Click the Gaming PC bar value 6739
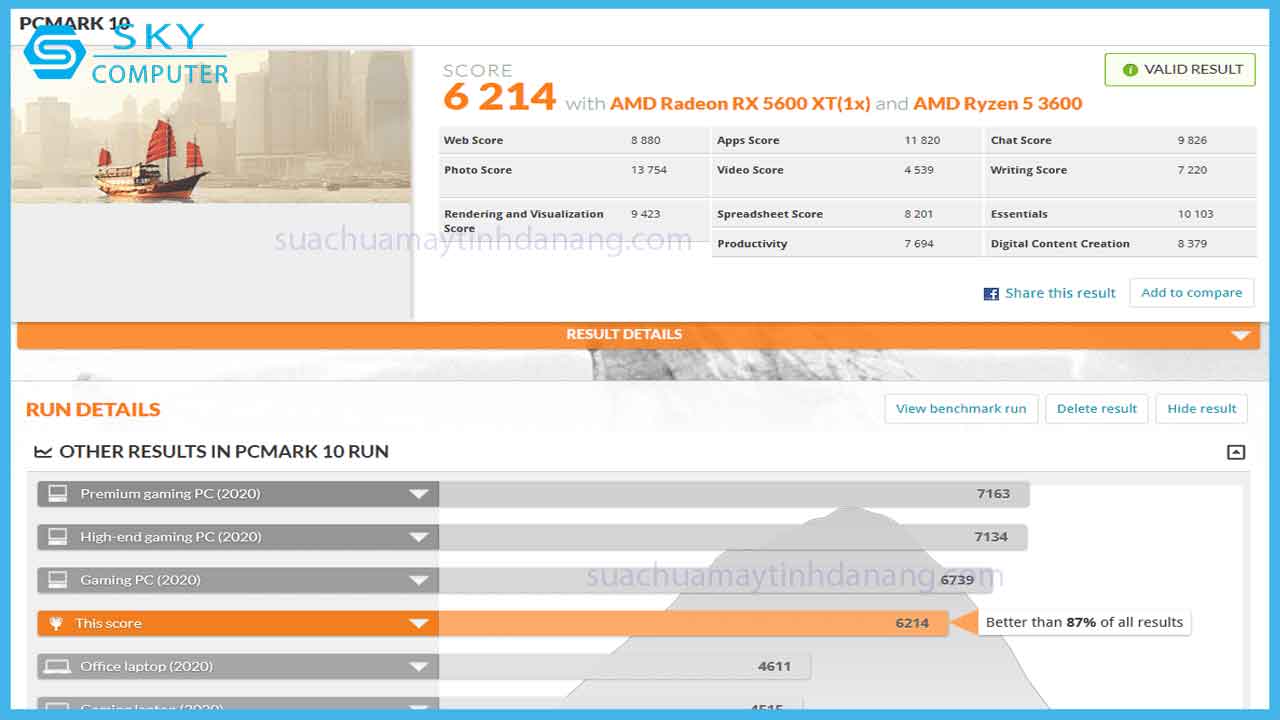This screenshot has height=720, width=1280. (957, 580)
